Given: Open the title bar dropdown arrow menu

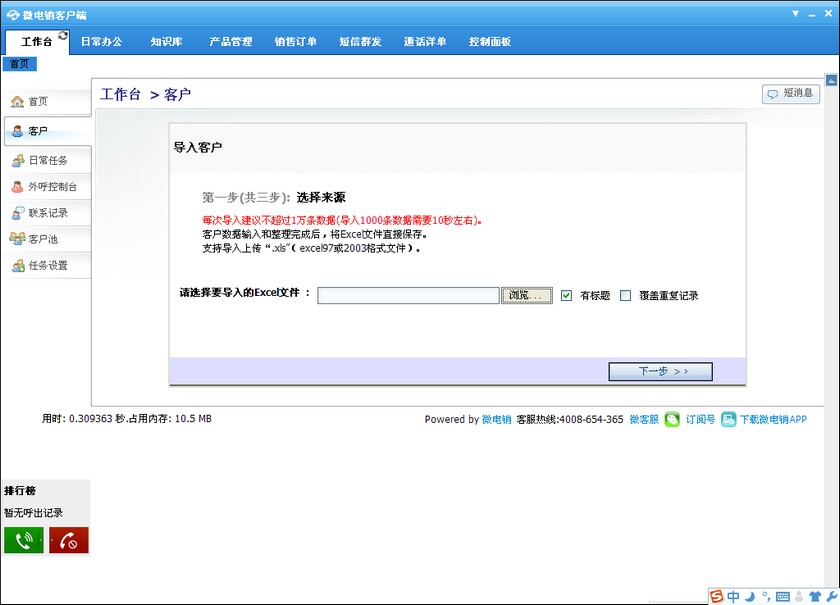Looking at the screenshot, I should click(x=796, y=14).
